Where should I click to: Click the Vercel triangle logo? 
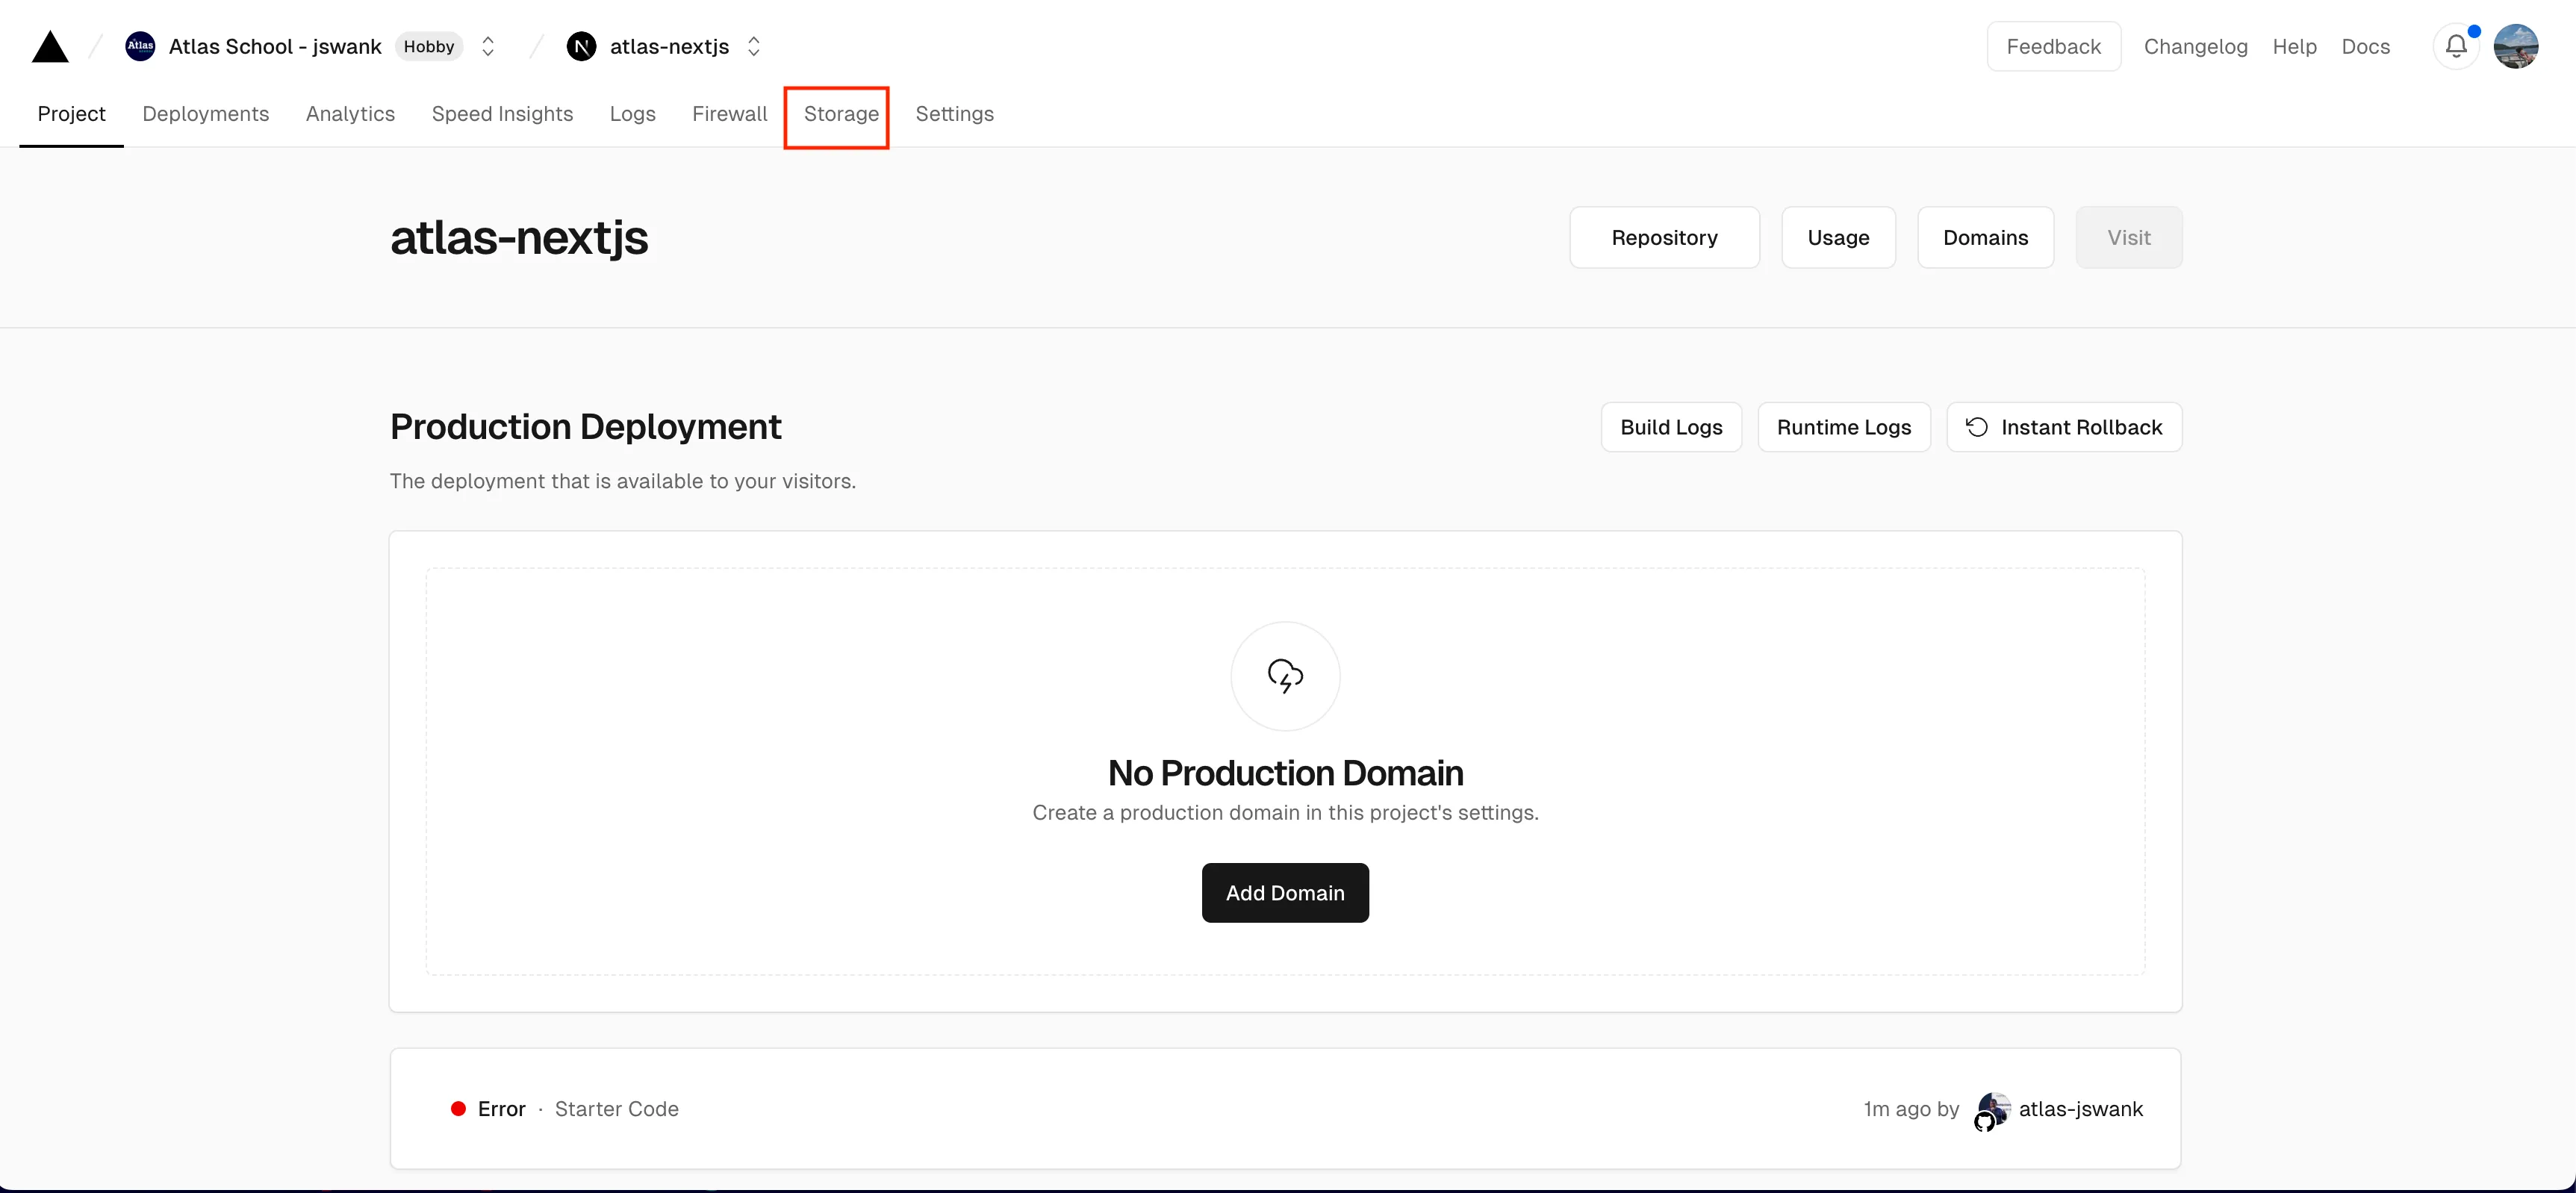(50, 46)
